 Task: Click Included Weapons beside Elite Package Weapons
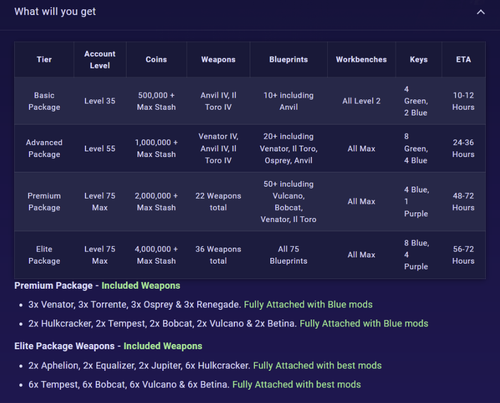[163, 346]
